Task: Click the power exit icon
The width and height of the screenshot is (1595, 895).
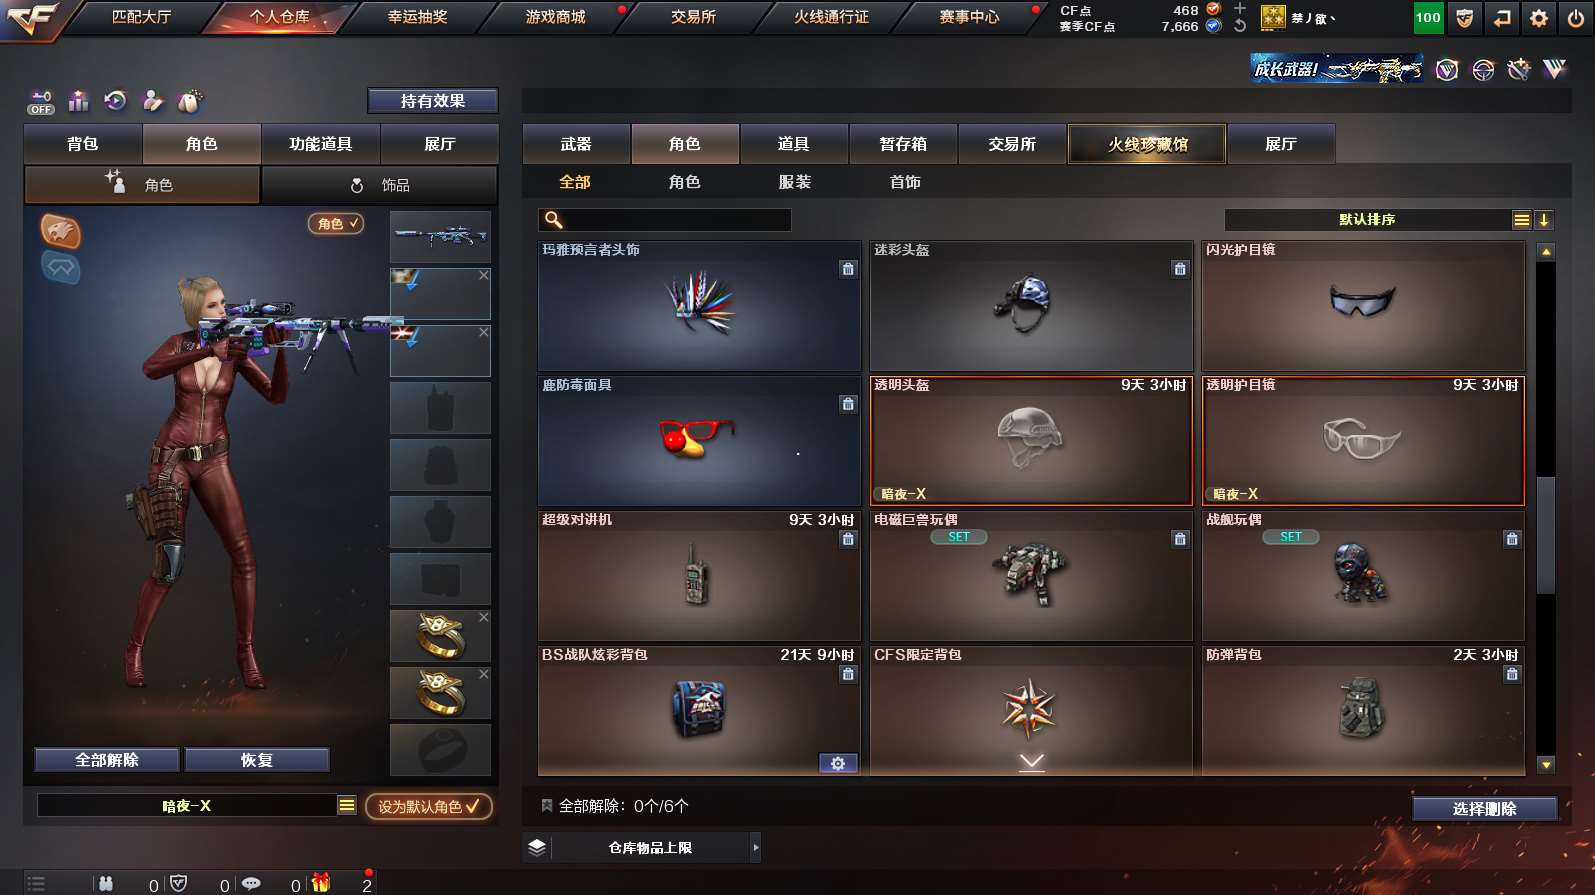Action: (x=1575, y=18)
